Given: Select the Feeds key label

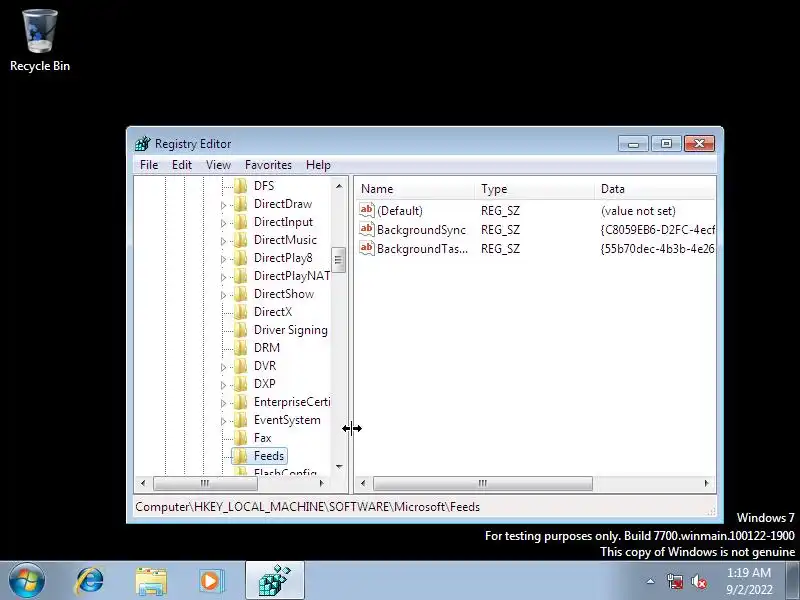Looking at the screenshot, I should 269,456.
